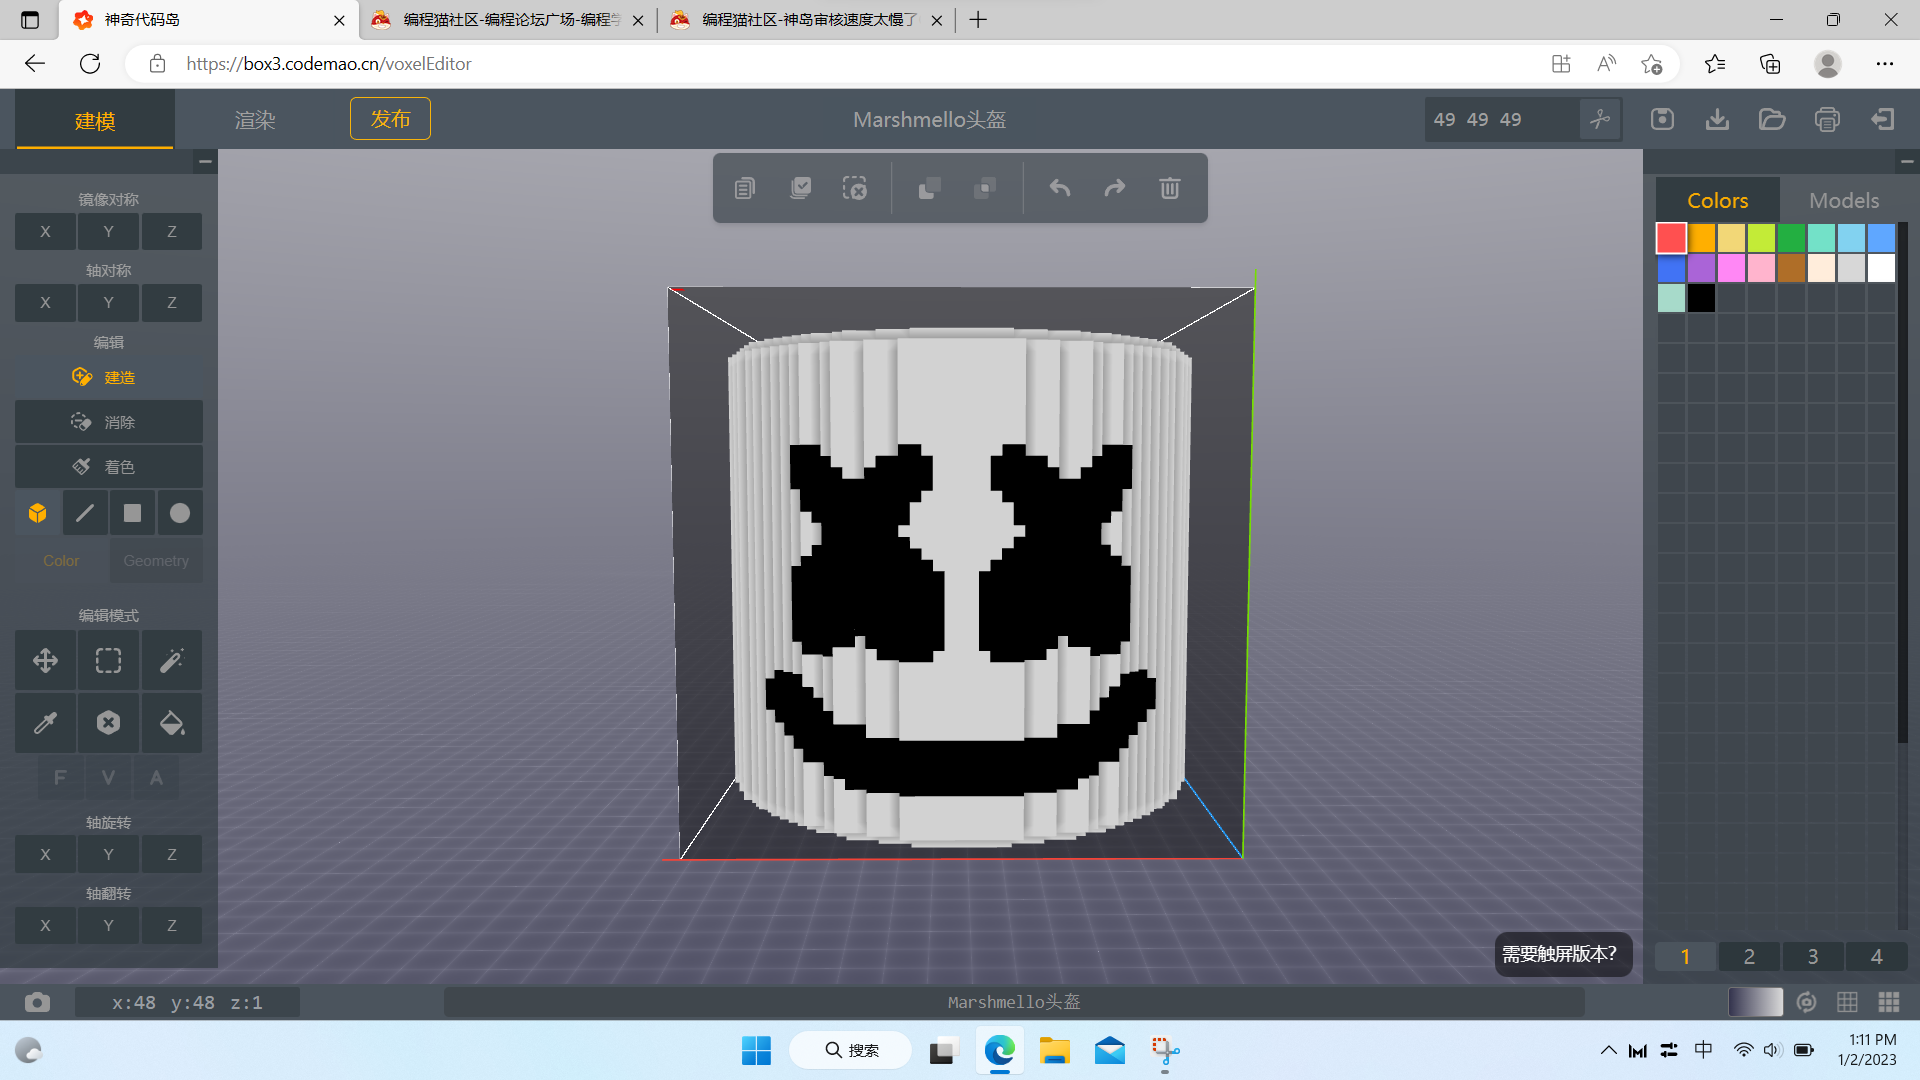Activate the 着色 paint mode
Viewport: 1920px width, 1080px height.
tap(108, 467)
